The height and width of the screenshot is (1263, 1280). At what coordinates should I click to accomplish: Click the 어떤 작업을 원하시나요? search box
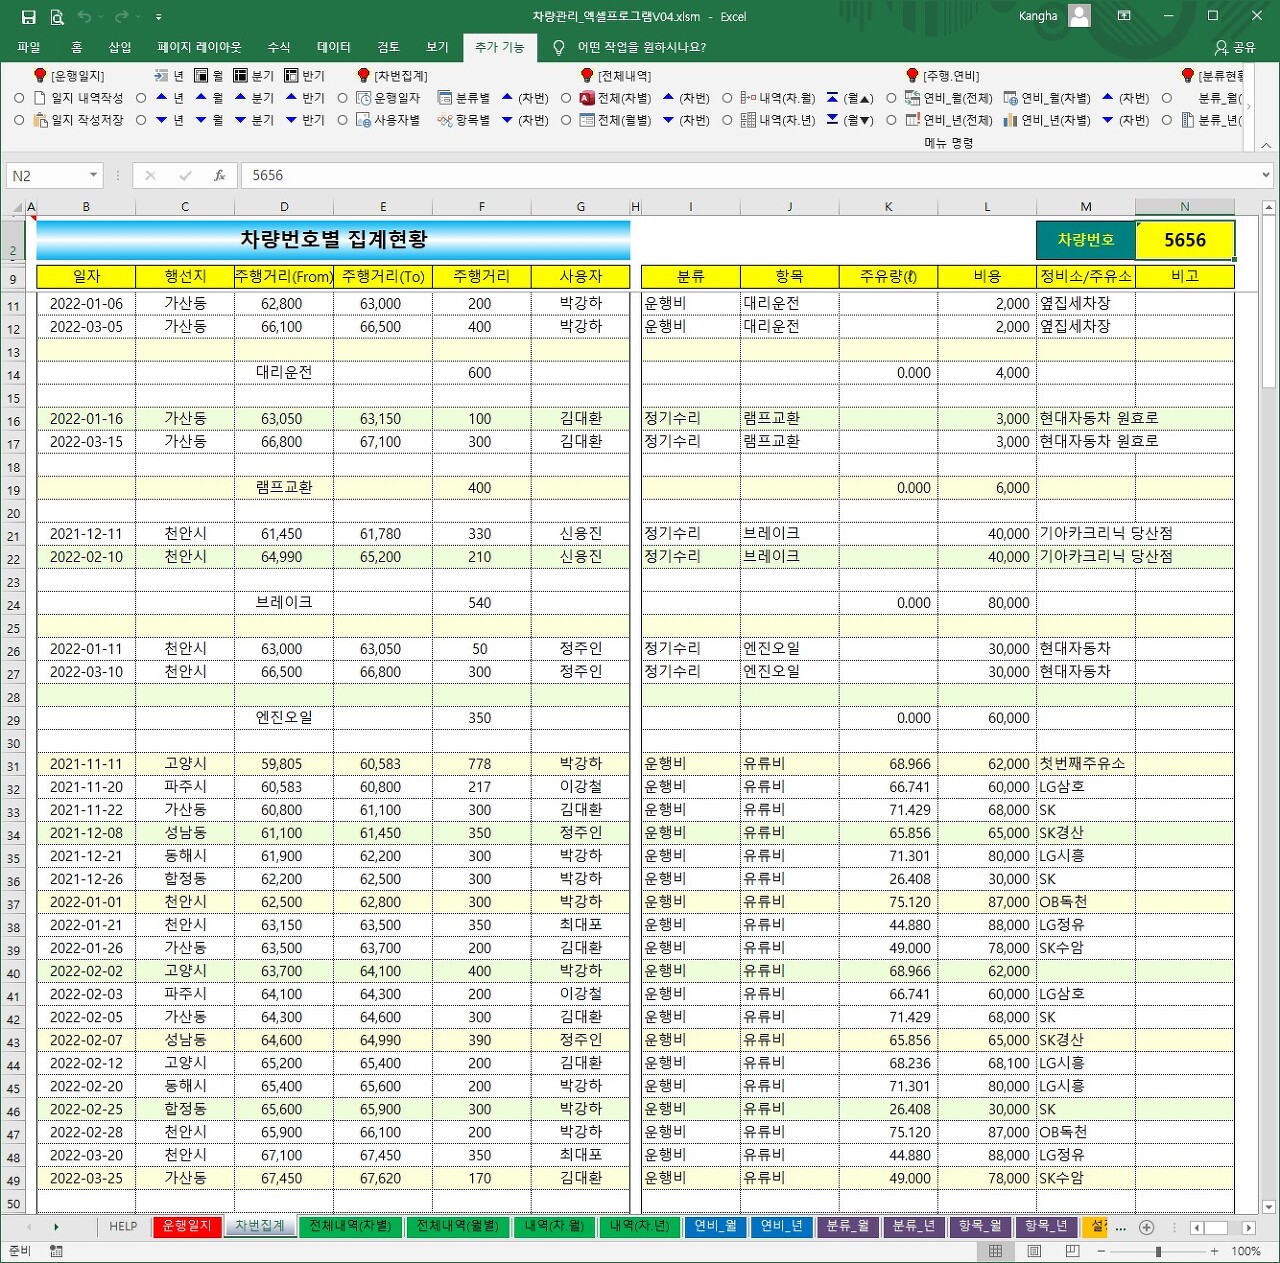(641, 47)
